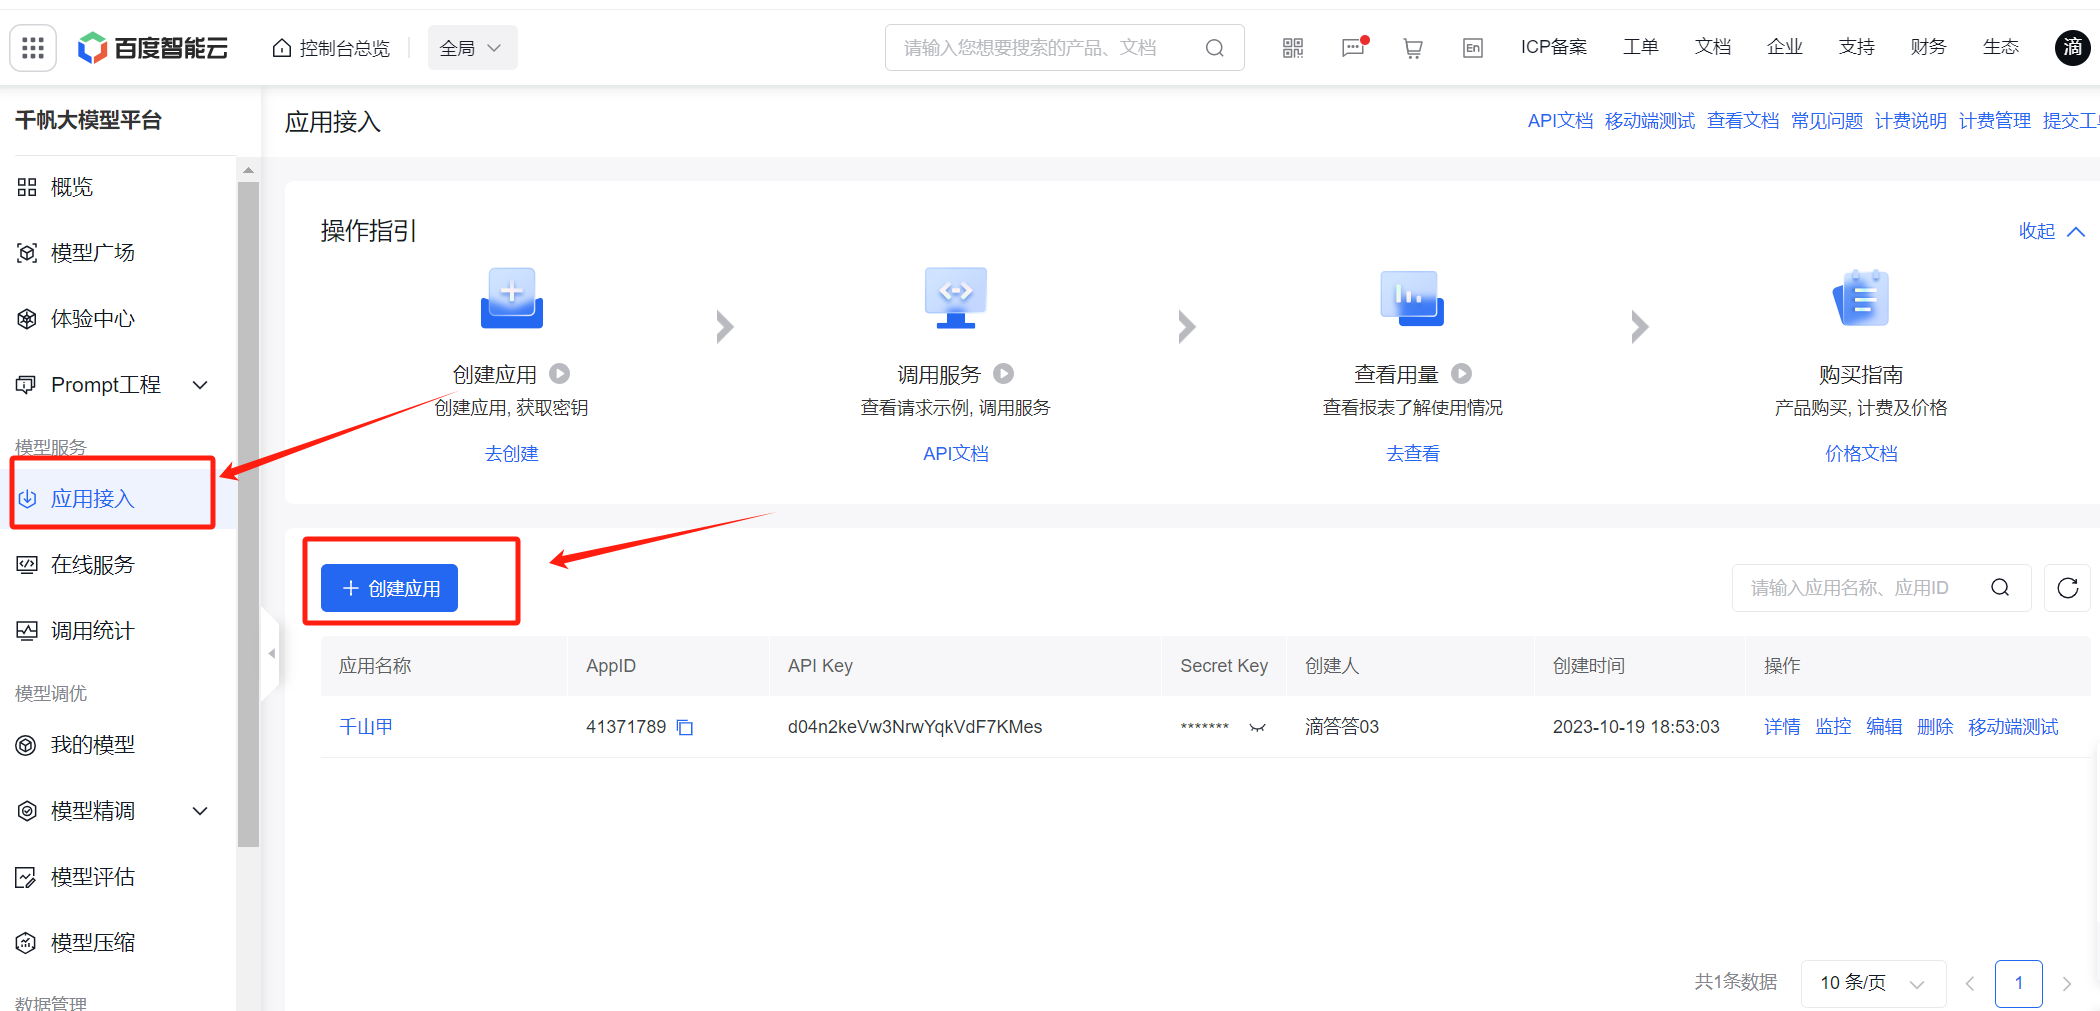Viewport: 2100px width, 1011px height.
Task: Click the app search magnifier icon
Action: 2000,588
